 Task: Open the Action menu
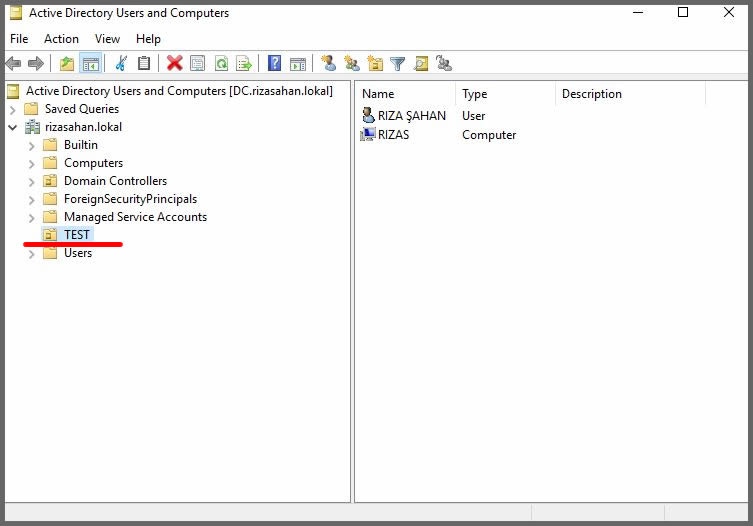[61, 39]
